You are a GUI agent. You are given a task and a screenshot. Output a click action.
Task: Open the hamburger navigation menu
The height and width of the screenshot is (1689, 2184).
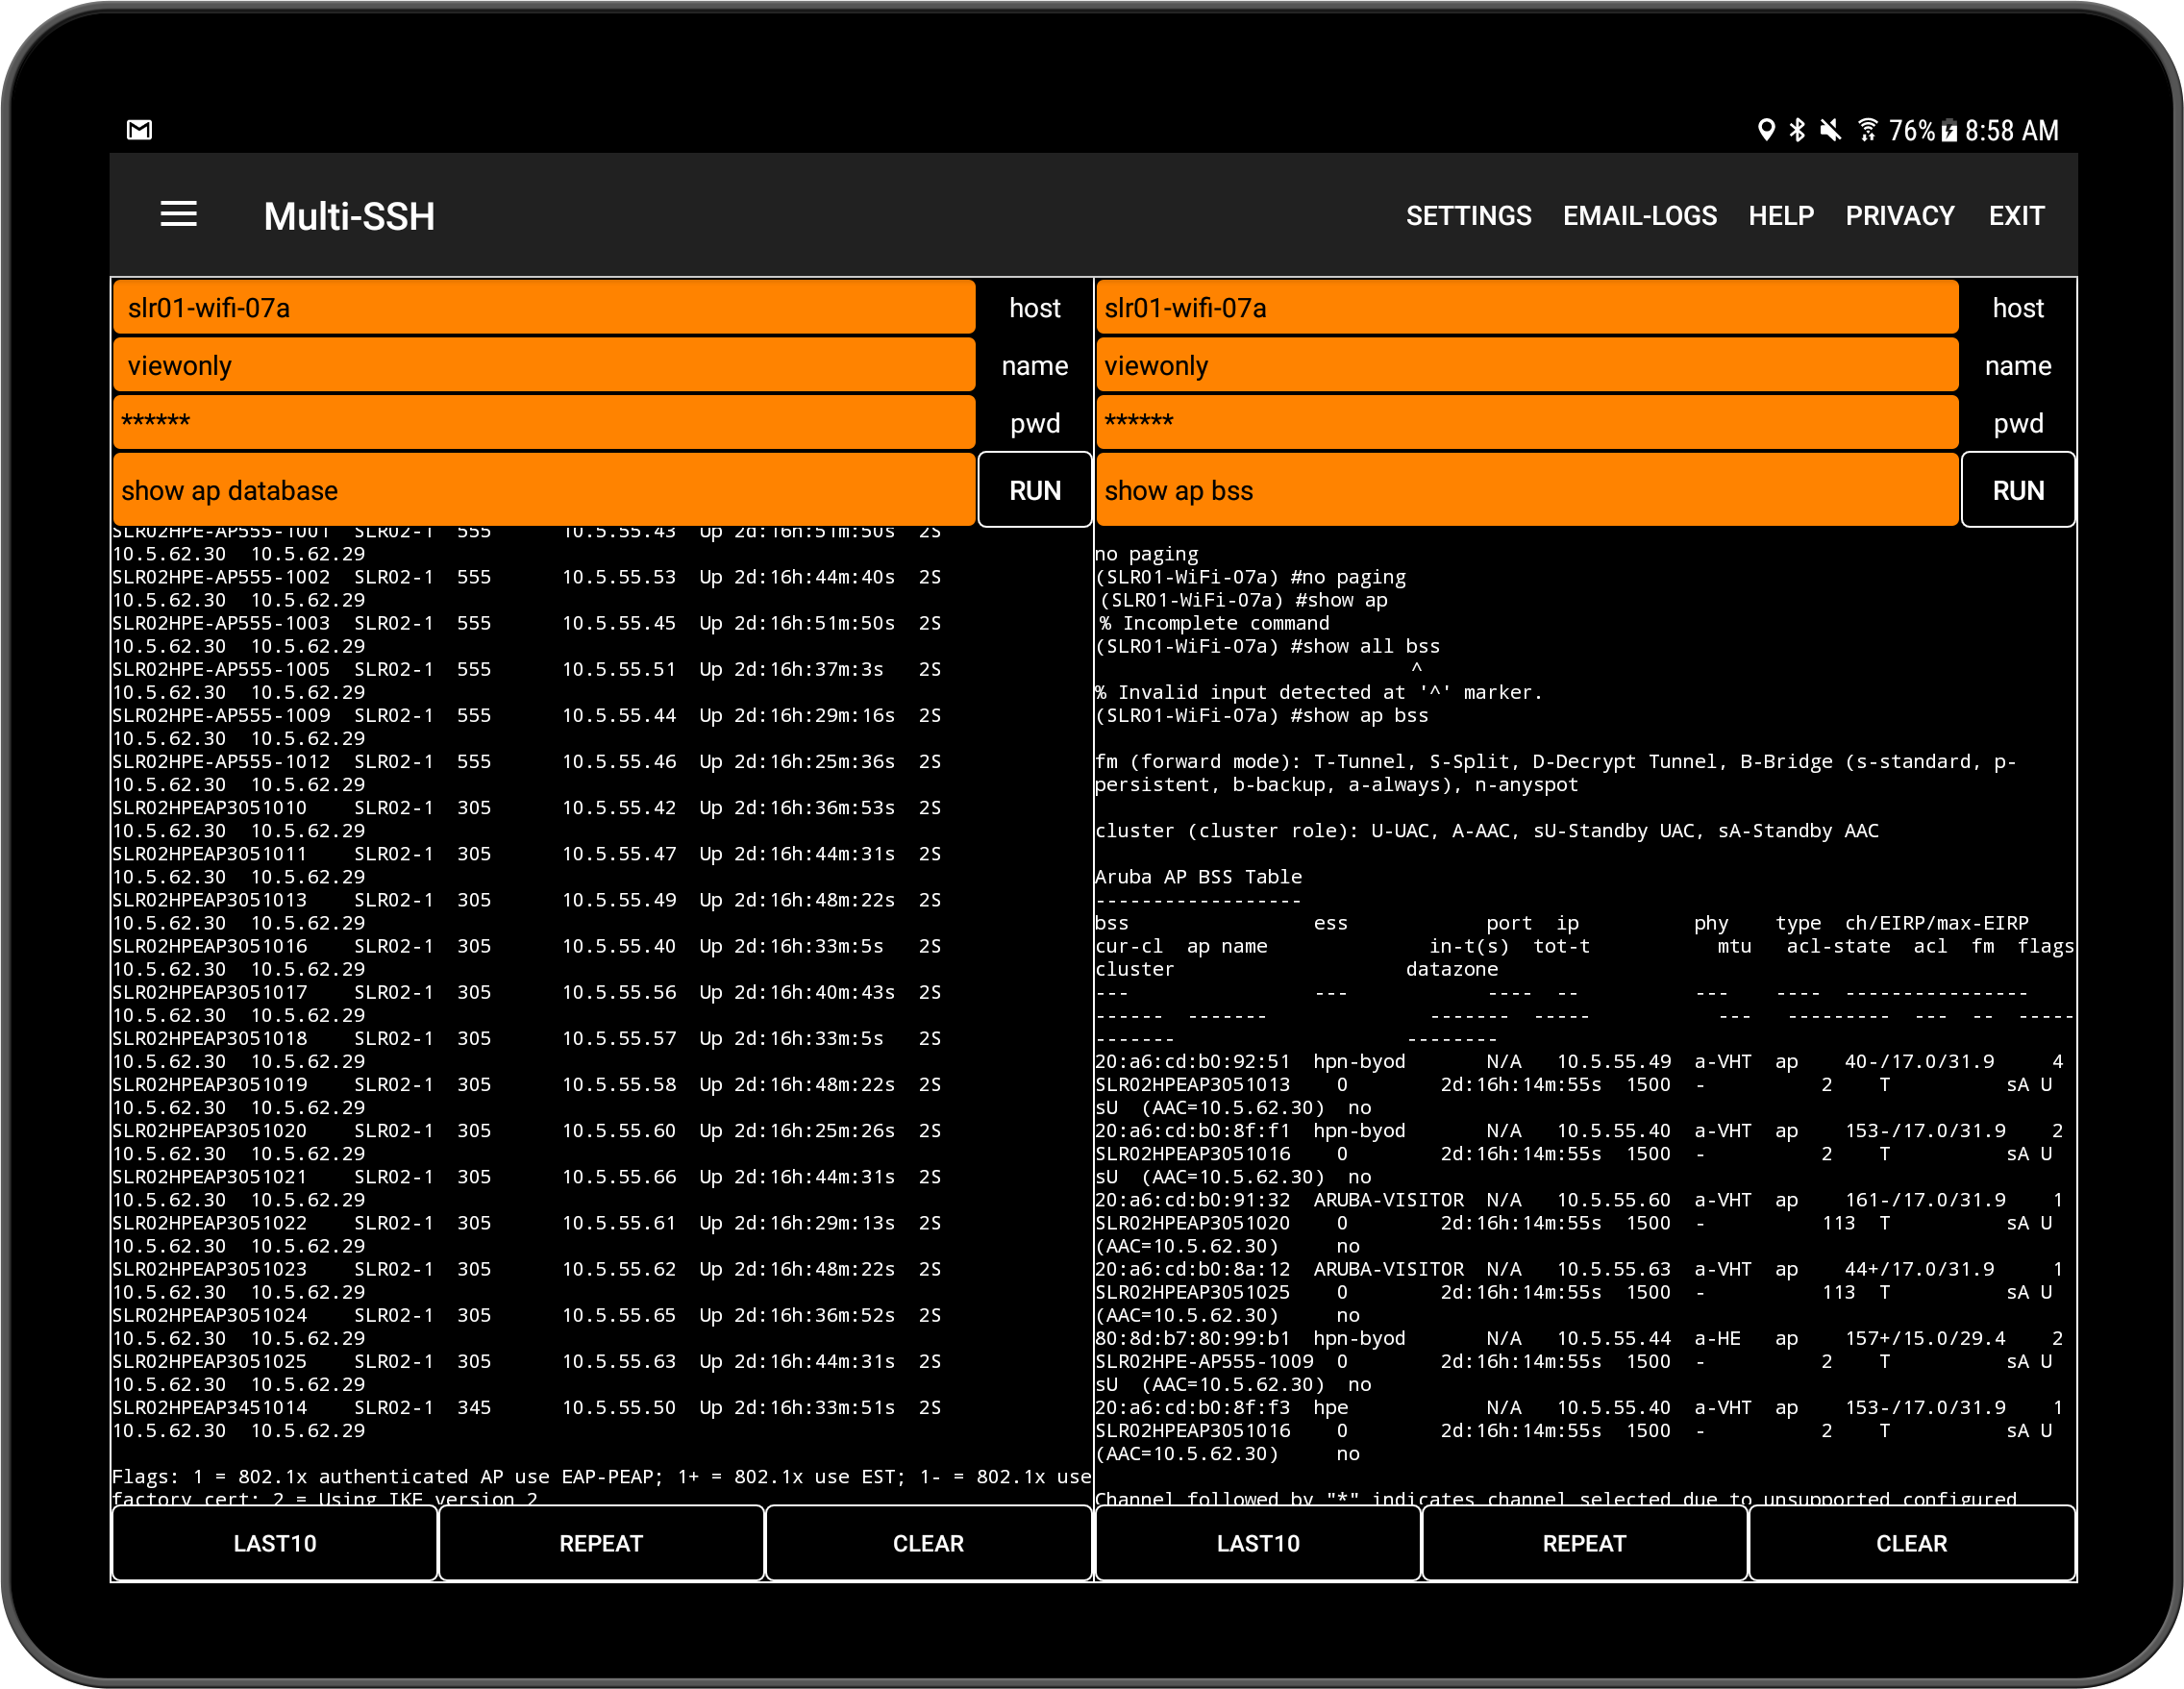point(178,215)
